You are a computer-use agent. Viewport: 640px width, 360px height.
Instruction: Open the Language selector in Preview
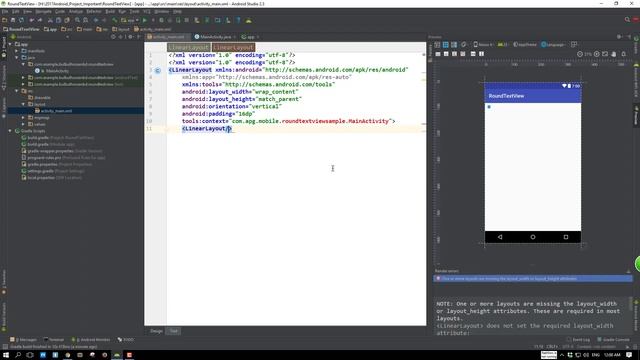tap(554, 44)
